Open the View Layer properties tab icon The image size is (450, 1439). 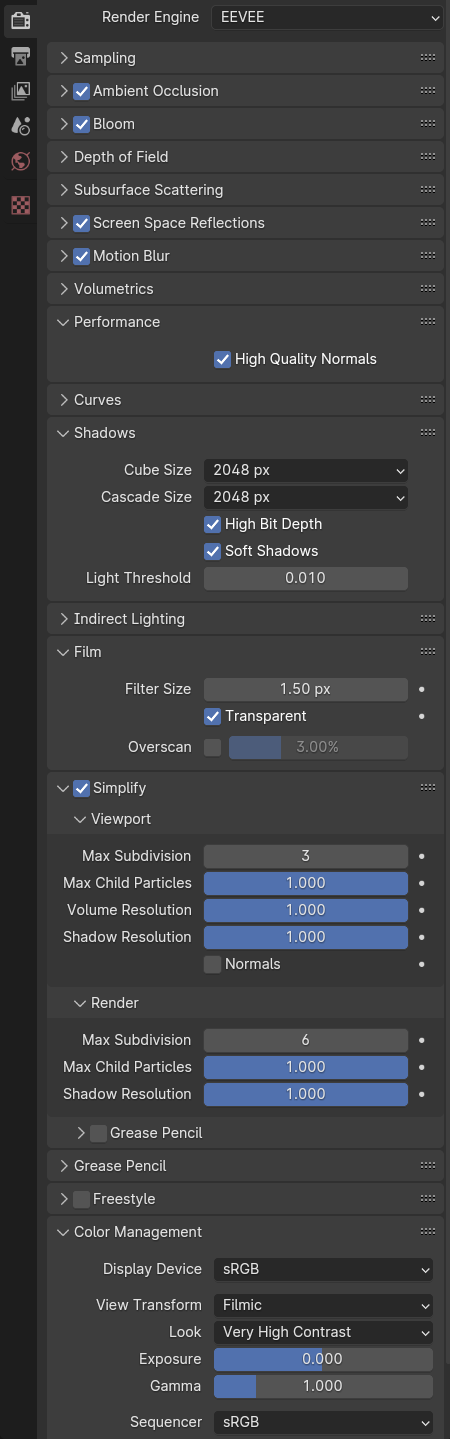coord(21,90)
